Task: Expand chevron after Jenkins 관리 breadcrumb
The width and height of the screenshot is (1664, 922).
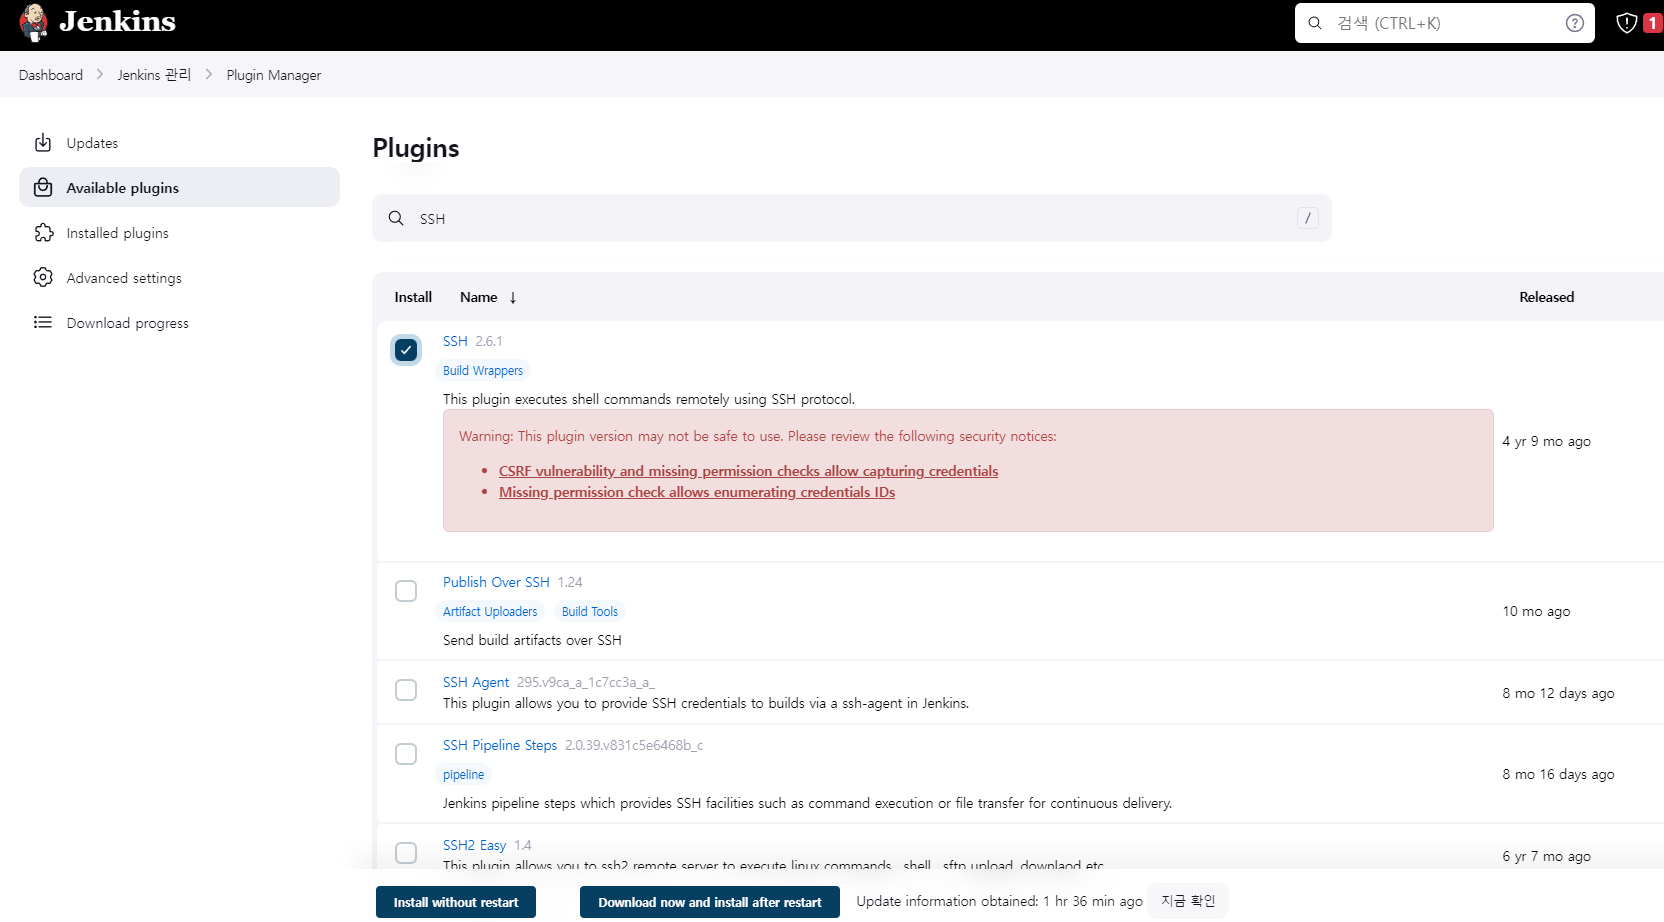Action: [x=209, y=74]
